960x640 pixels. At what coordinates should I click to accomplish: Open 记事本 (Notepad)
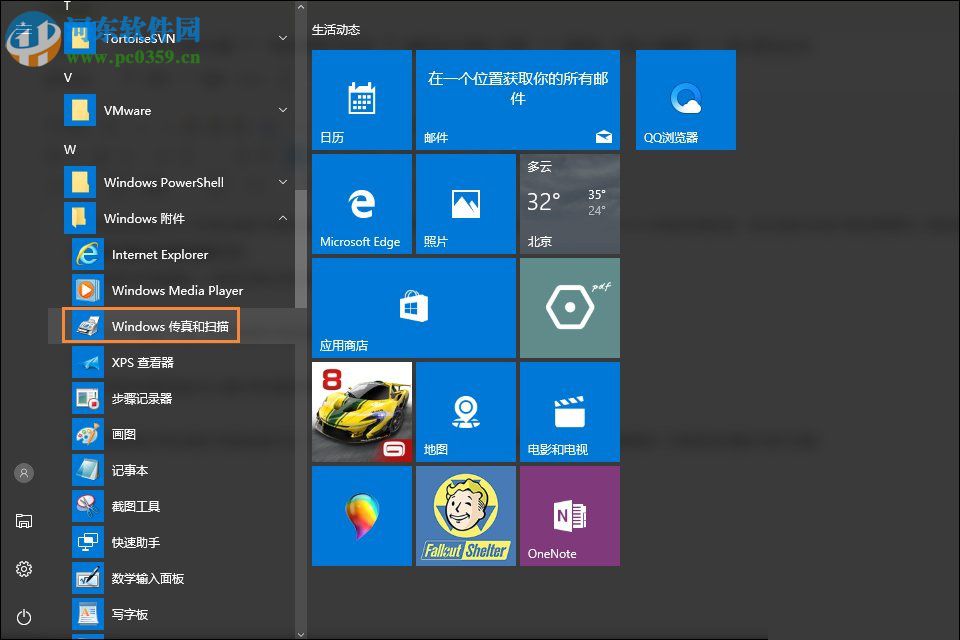(130, 471)
